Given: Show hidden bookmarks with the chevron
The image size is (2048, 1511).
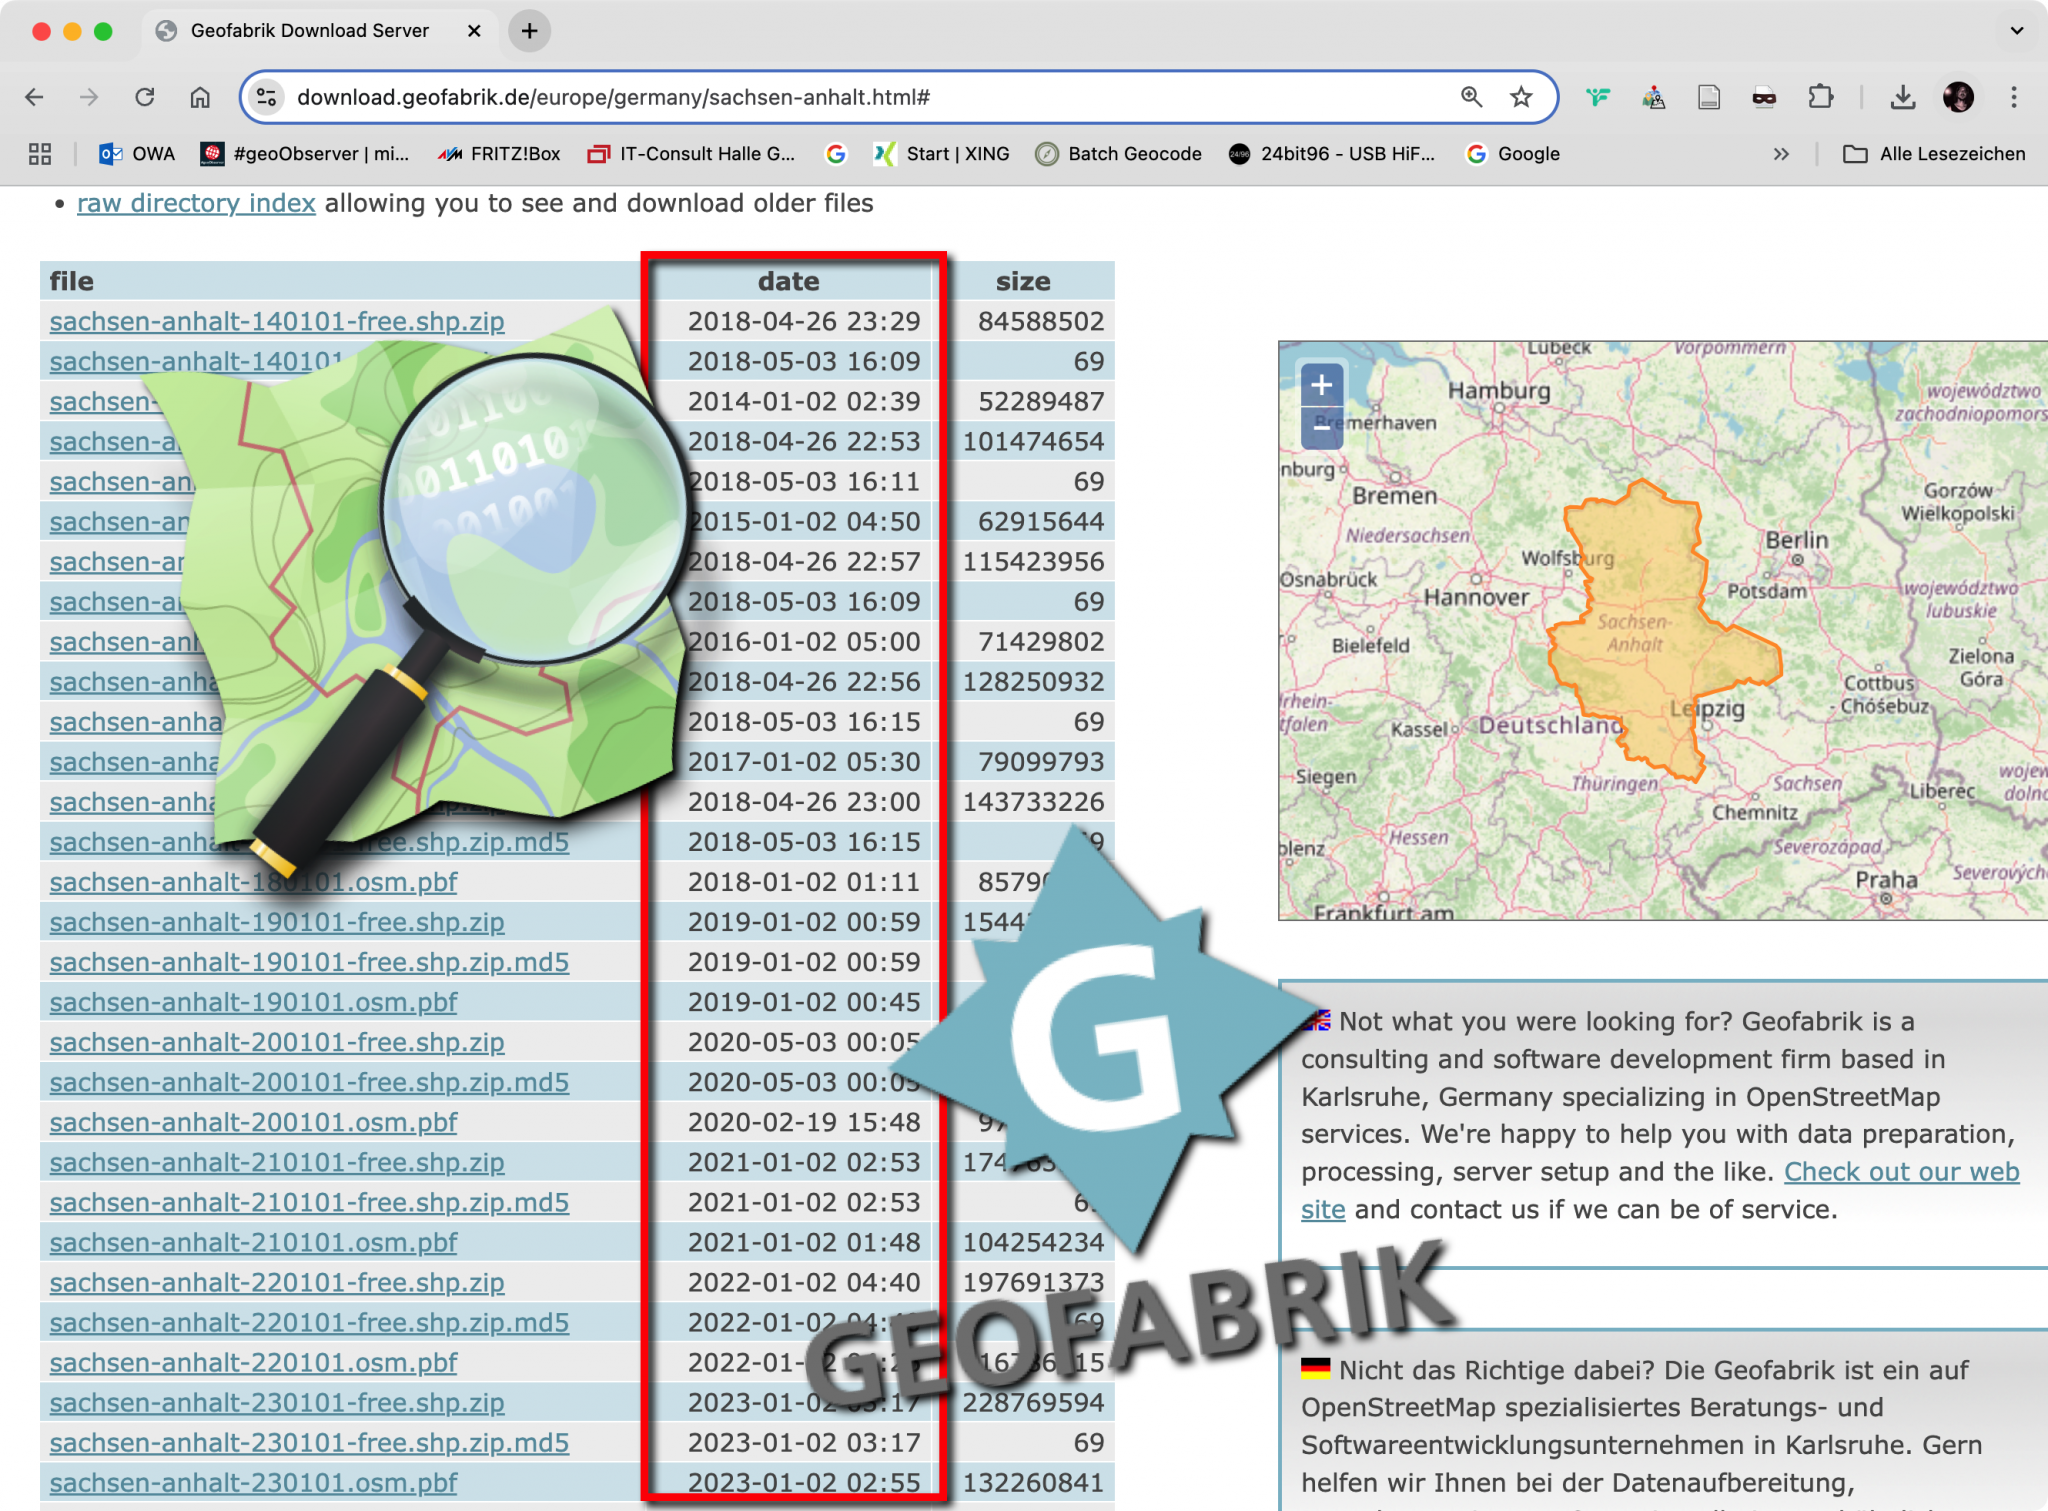Looking at the screenshot, I should (1781, 154).
